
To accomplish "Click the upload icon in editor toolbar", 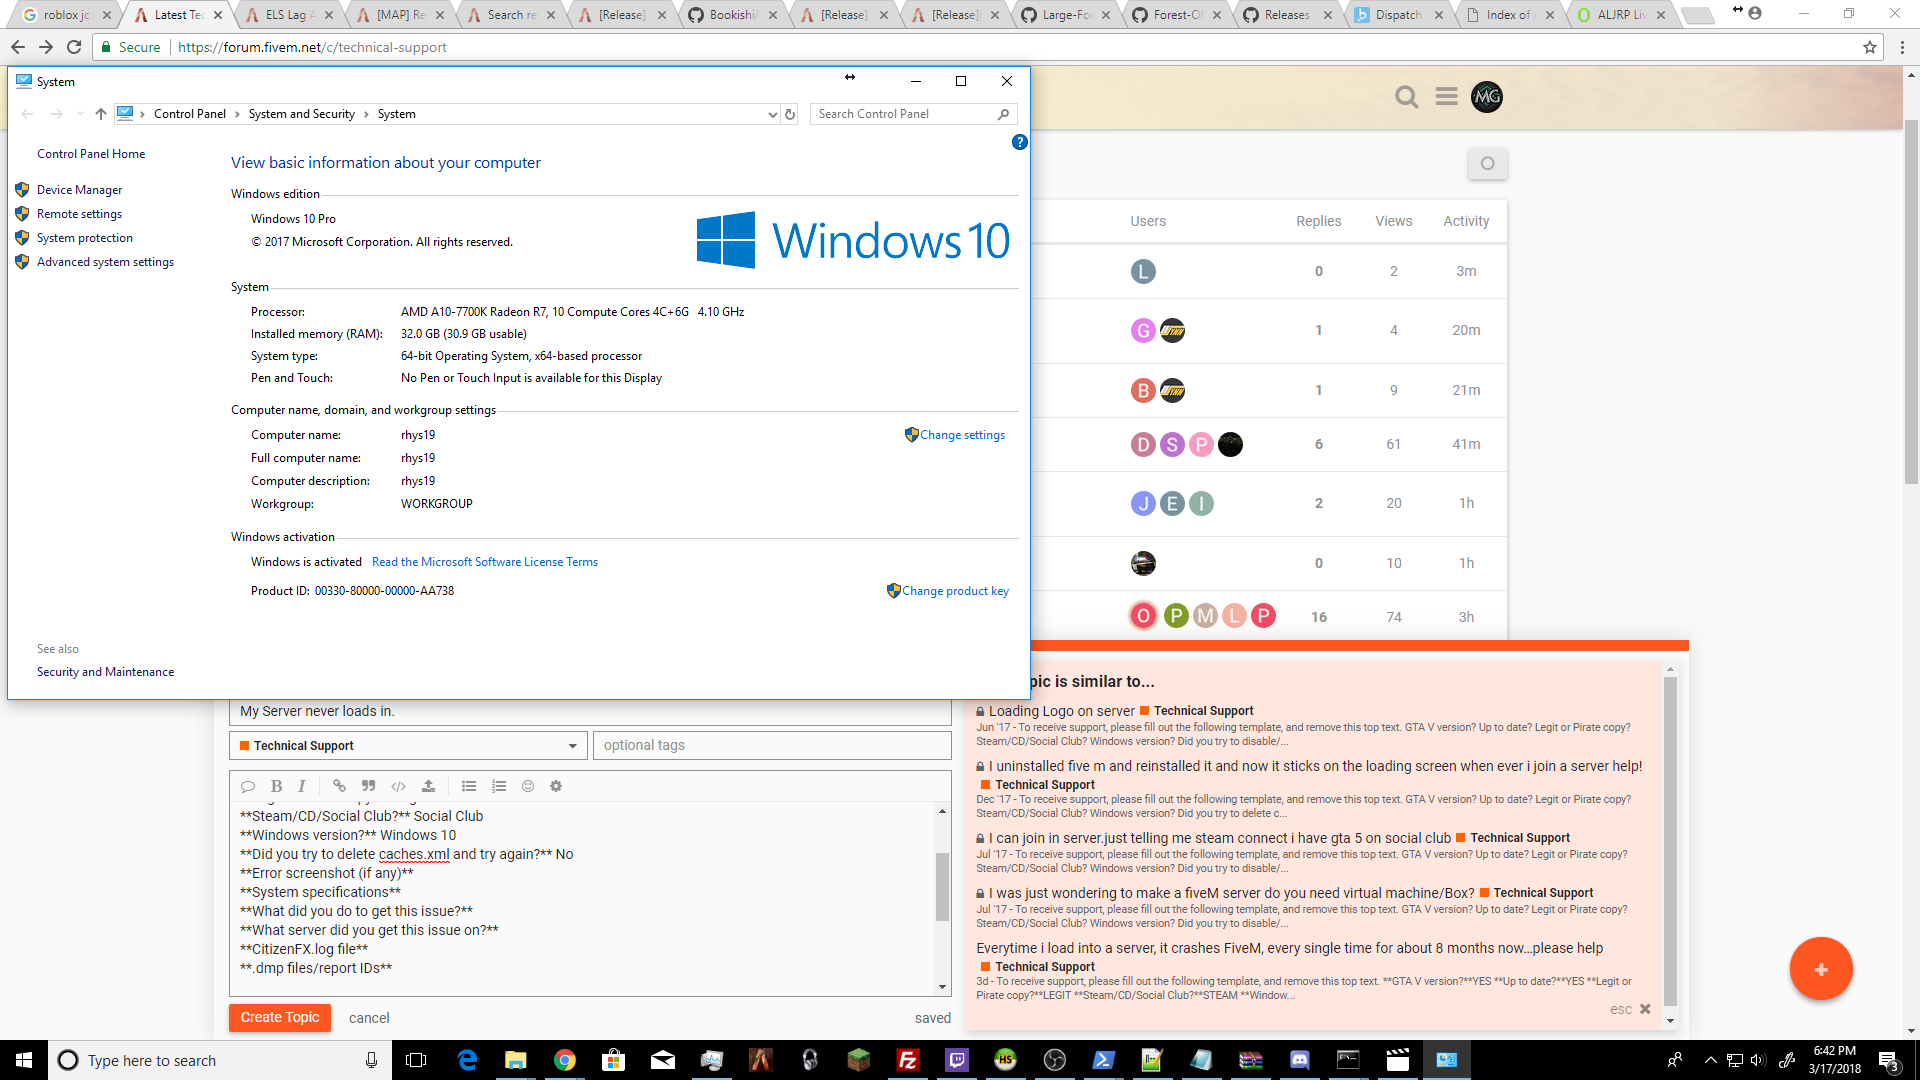I will [428, 786].
